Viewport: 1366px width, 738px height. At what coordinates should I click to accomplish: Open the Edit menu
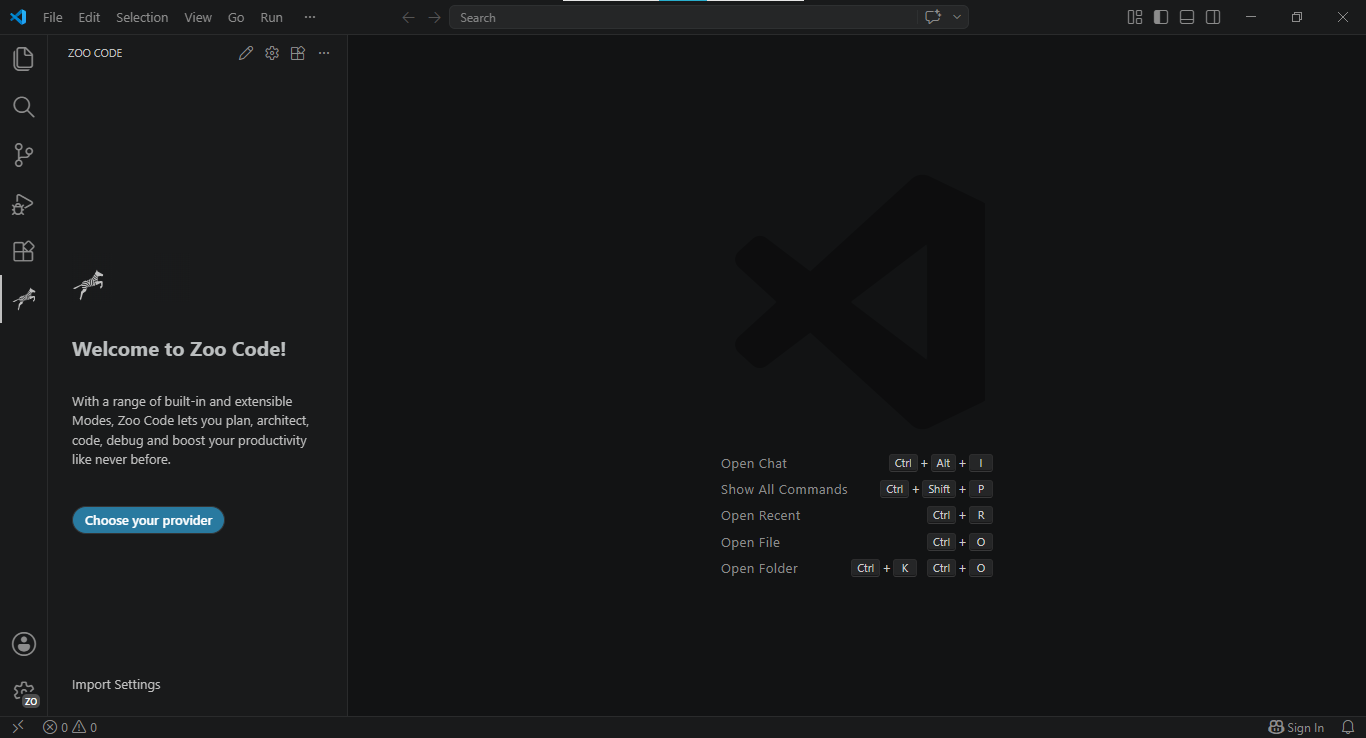pos(89,17)
